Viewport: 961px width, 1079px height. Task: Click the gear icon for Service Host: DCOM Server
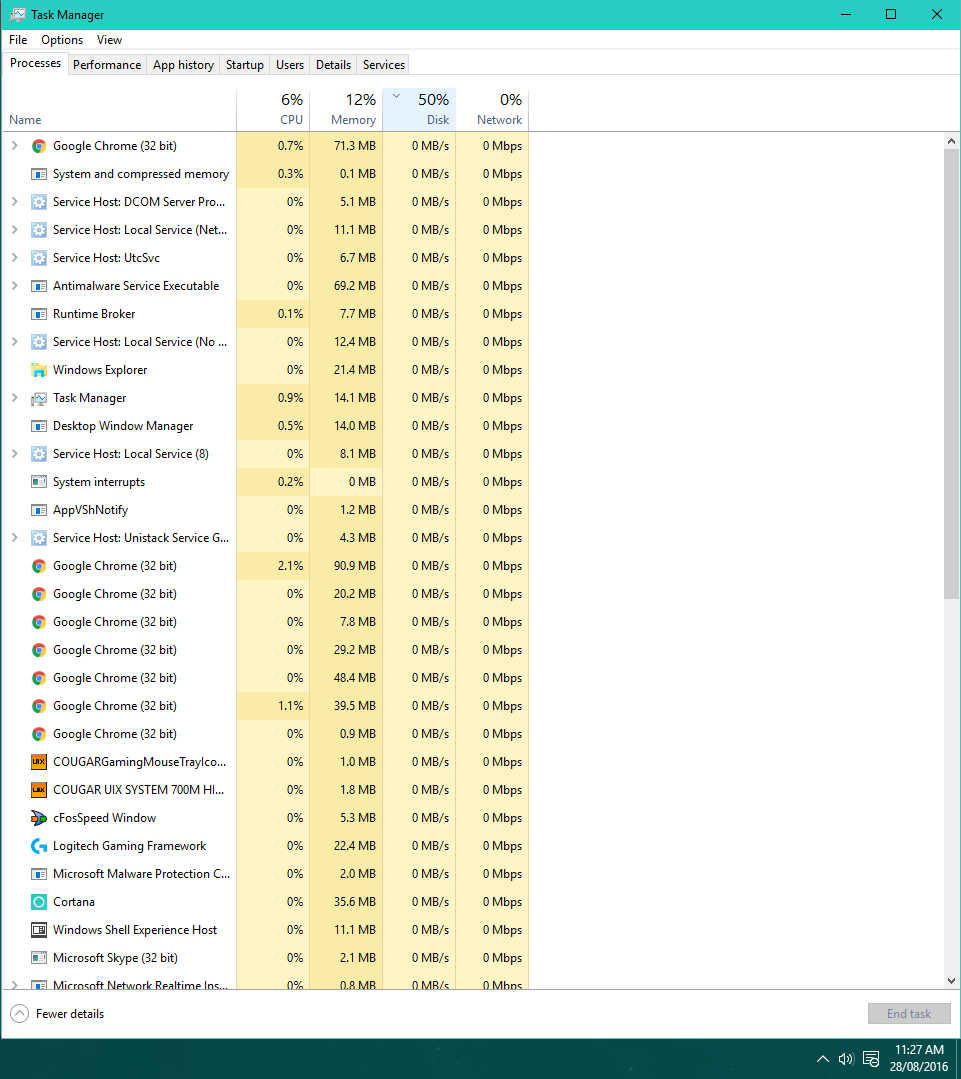(x=39, y=202)
